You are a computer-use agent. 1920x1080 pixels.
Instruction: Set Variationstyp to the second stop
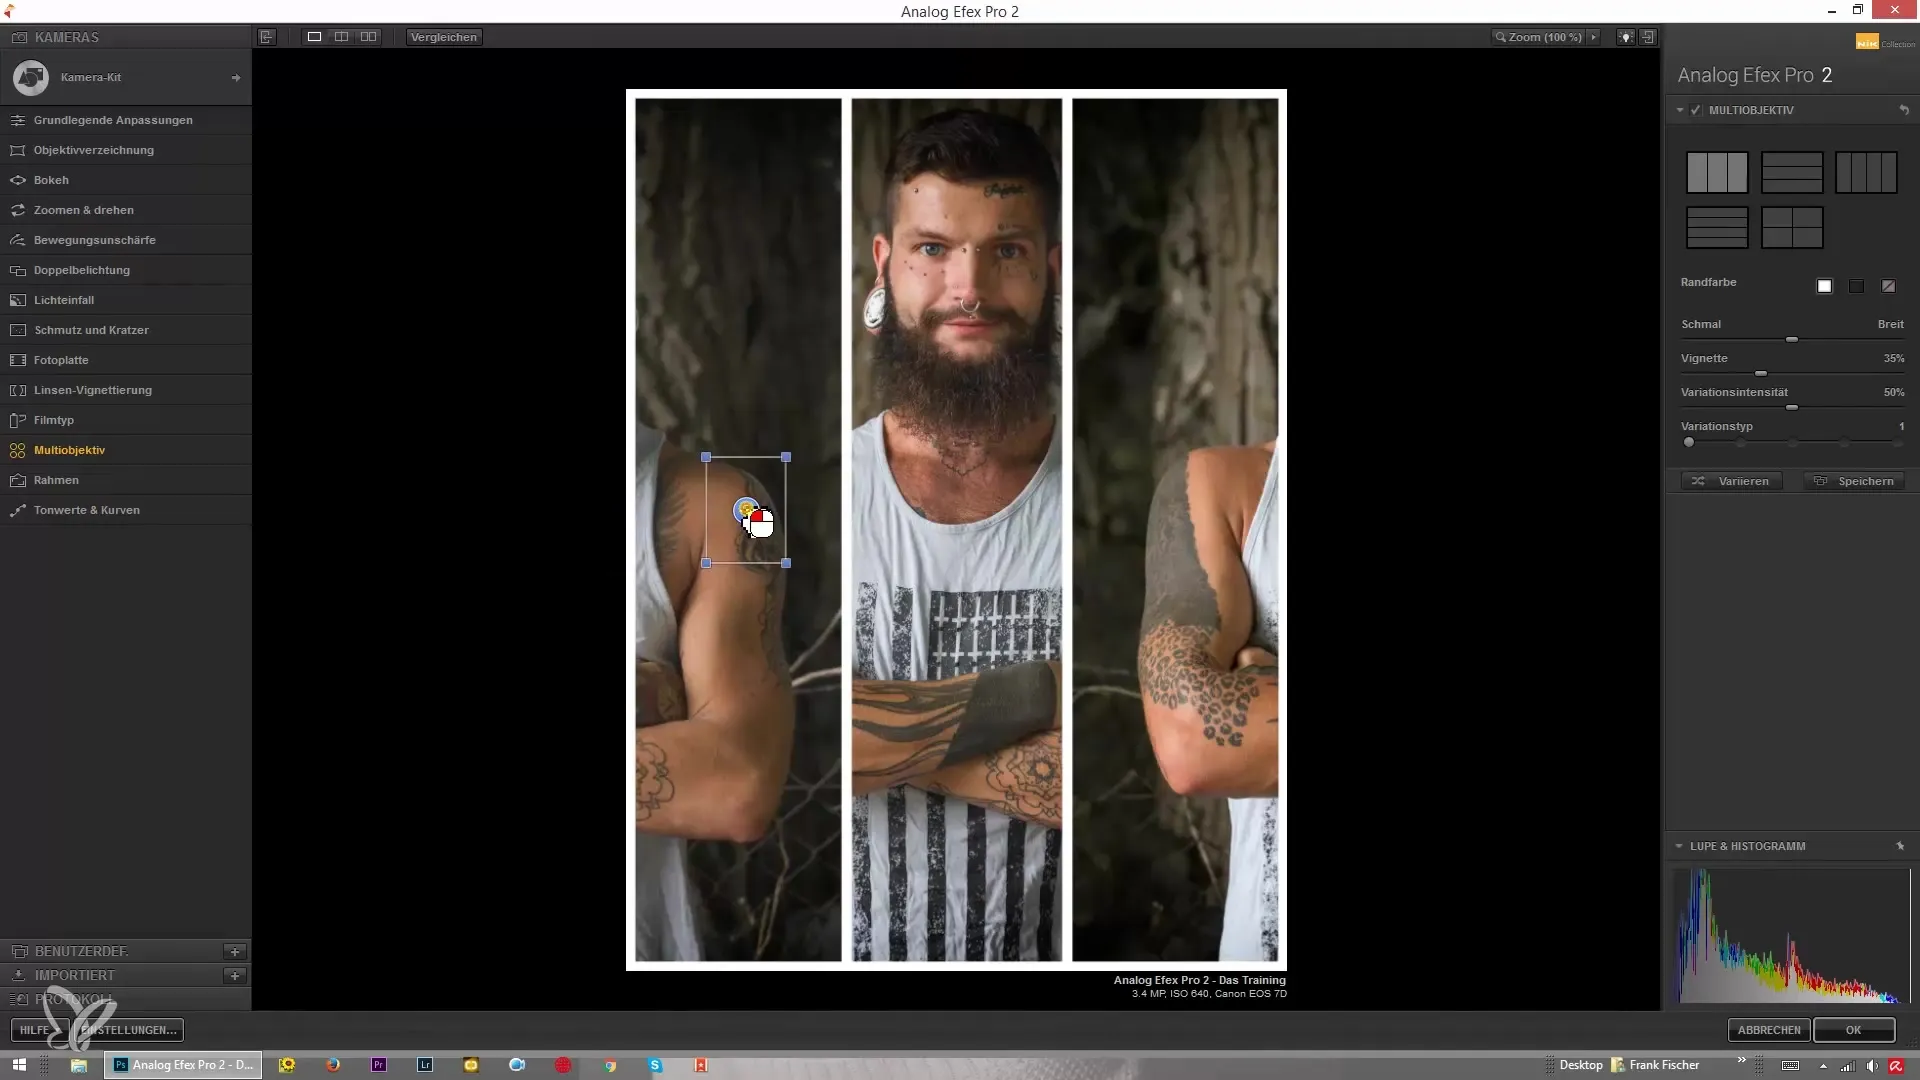coord(1741,442)
